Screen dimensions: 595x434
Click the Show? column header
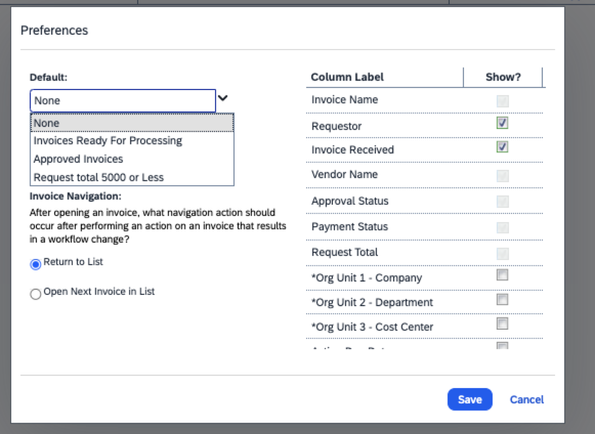(x=503, y=77)
